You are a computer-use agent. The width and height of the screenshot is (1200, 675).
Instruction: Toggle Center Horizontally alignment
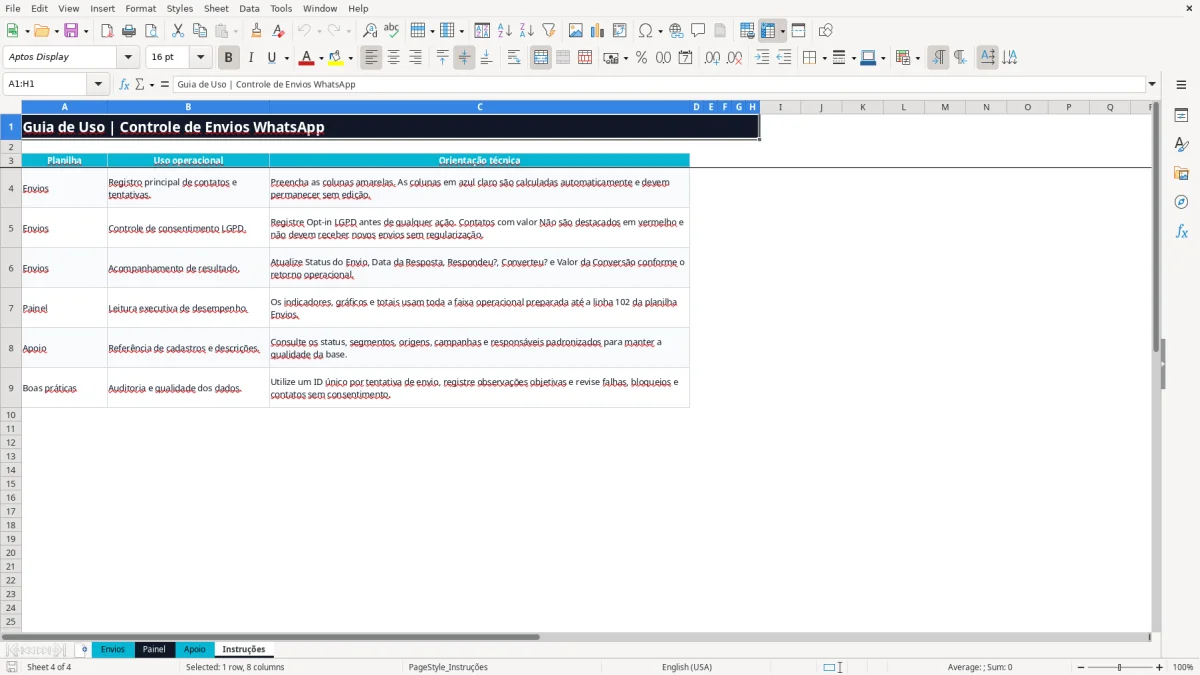[x=393, y=58]
